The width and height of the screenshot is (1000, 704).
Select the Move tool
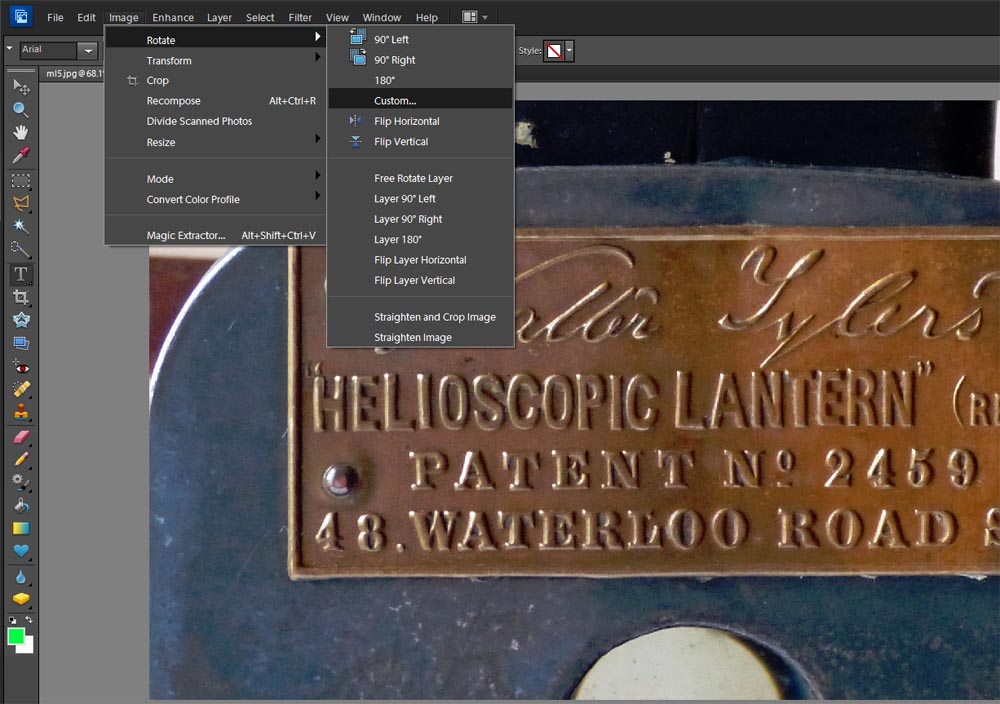[21, 86]
